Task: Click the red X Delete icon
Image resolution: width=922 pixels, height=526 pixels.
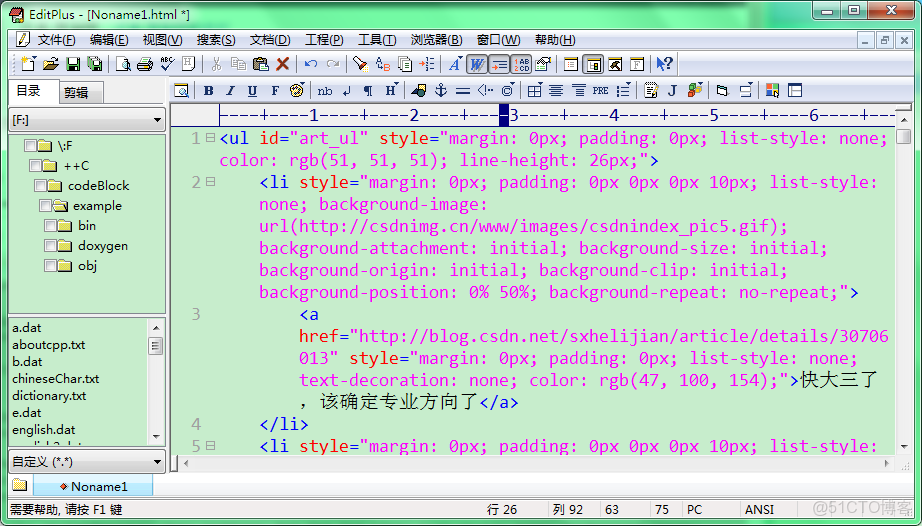Action: pyautogui.click(x=282, y=63)
